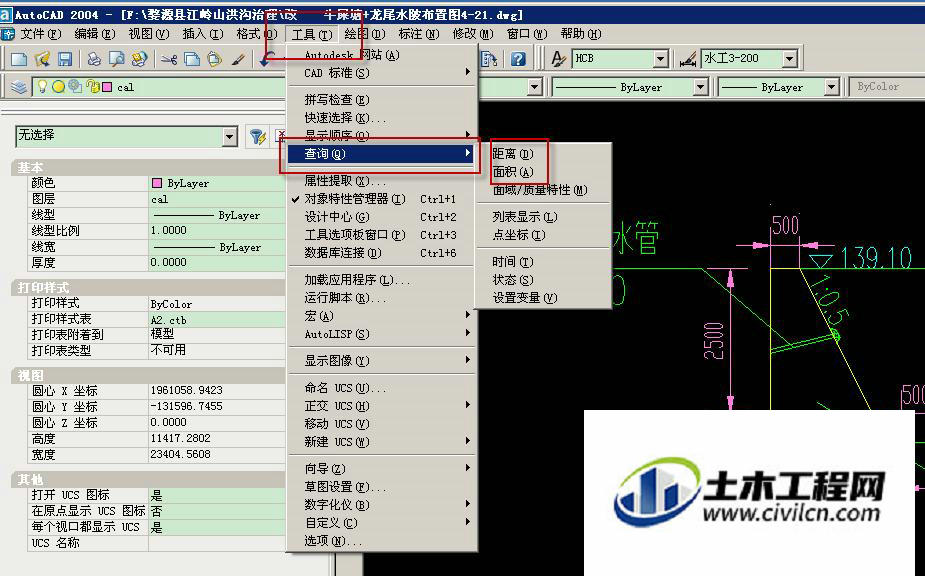The height and width of the screenshot is (576, 925).
Task: Open the 水工3-200 dimension style dropdown
Action: (x=789, y=58)
